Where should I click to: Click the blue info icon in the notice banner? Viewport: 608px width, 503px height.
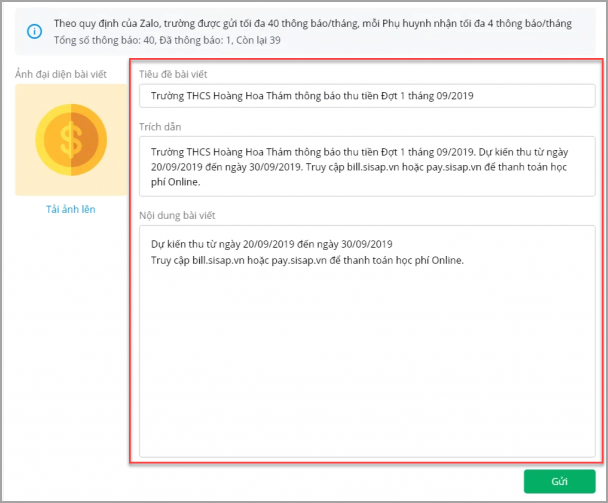pos(34,31)
